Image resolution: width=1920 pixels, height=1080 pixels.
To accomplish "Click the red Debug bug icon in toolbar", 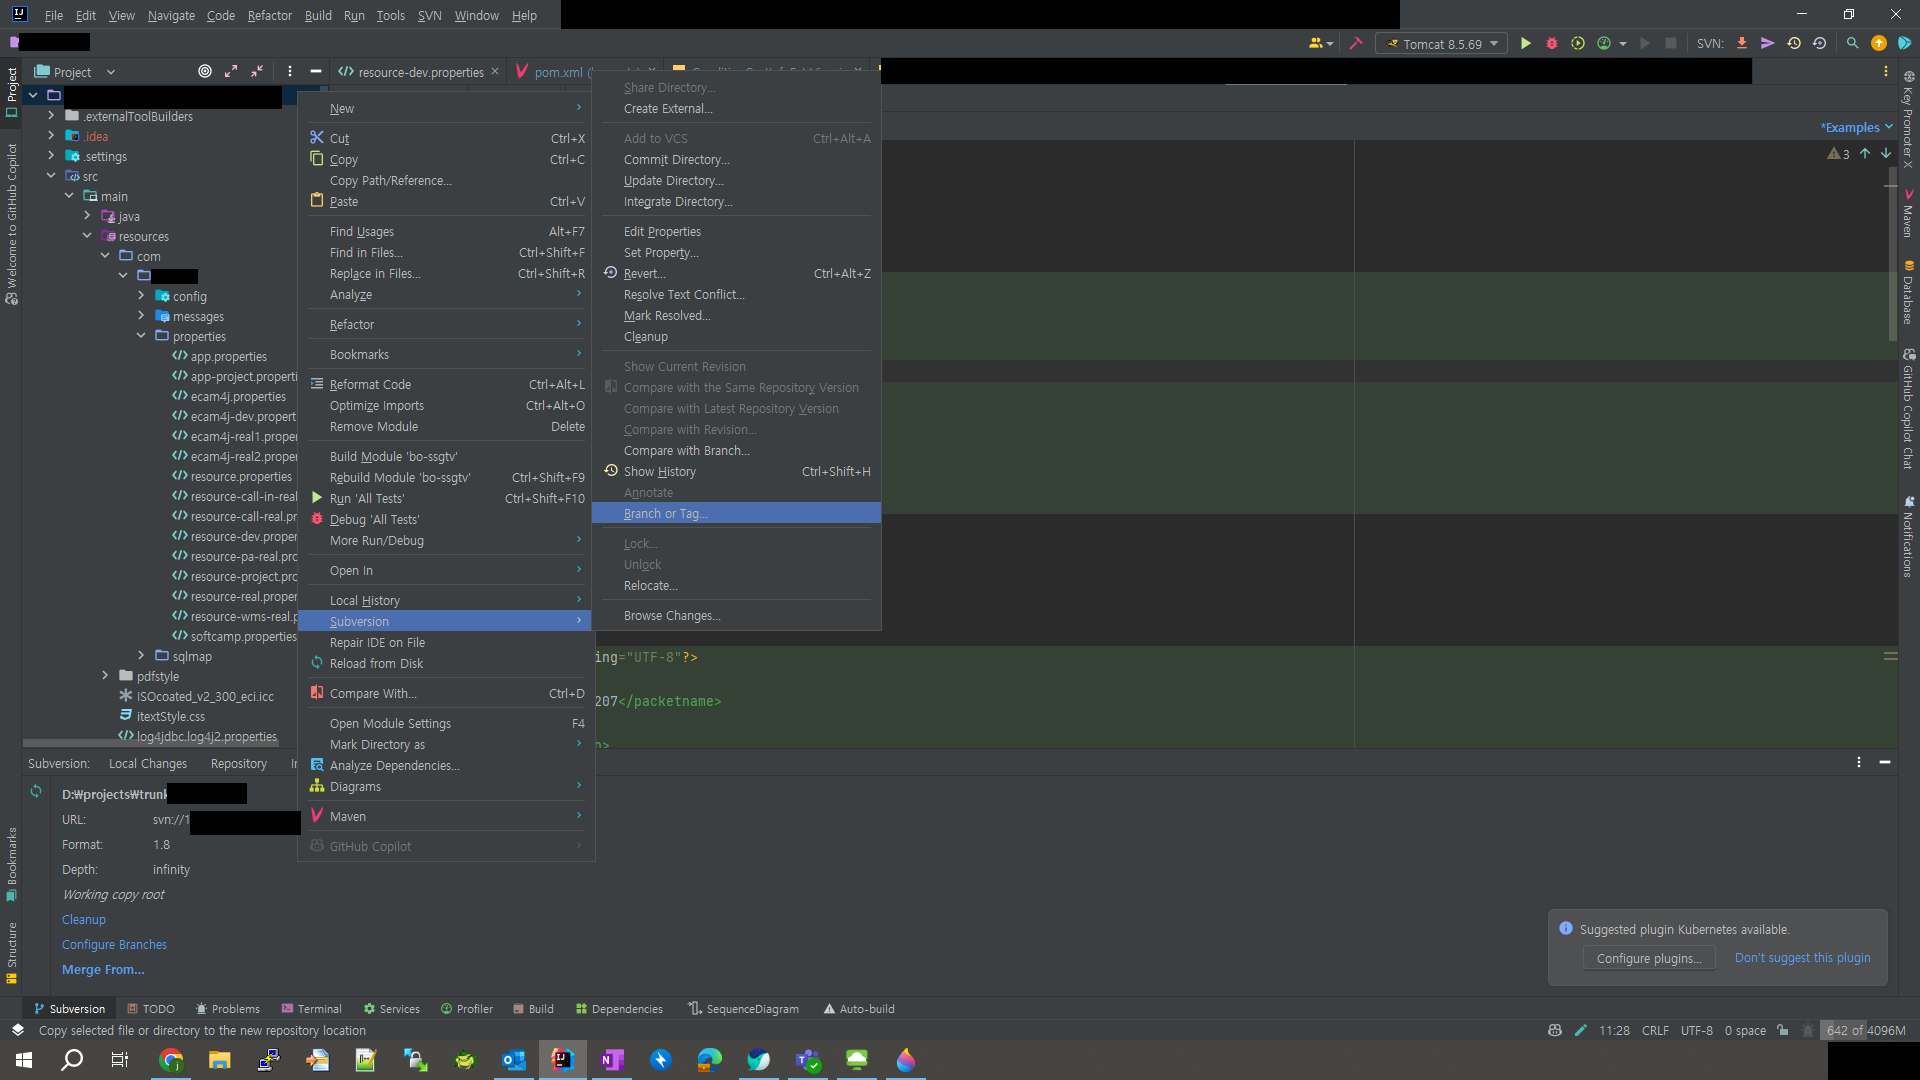I will pos(1552,43).
